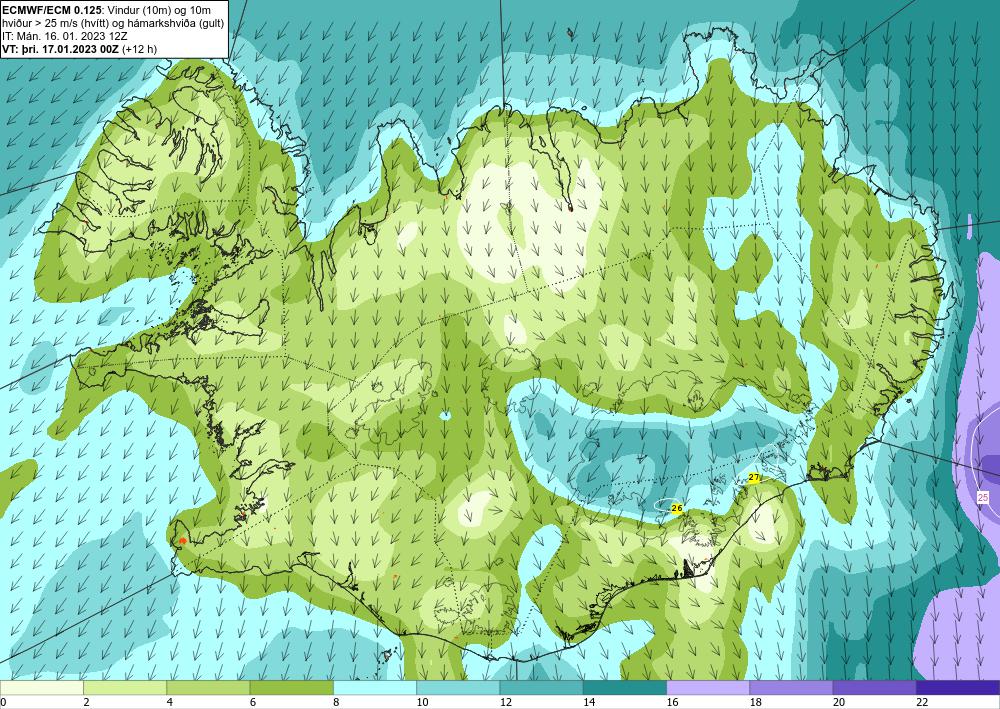Image resolution: width=1000 pixels, height=709 pixels.
Task: Click the darkest purple legend swatch above 22
Action: coord(958,687)
